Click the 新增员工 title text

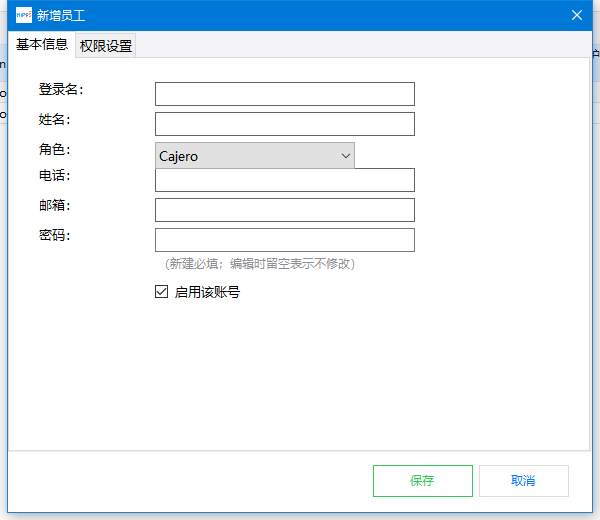click(x=61, y=16)
